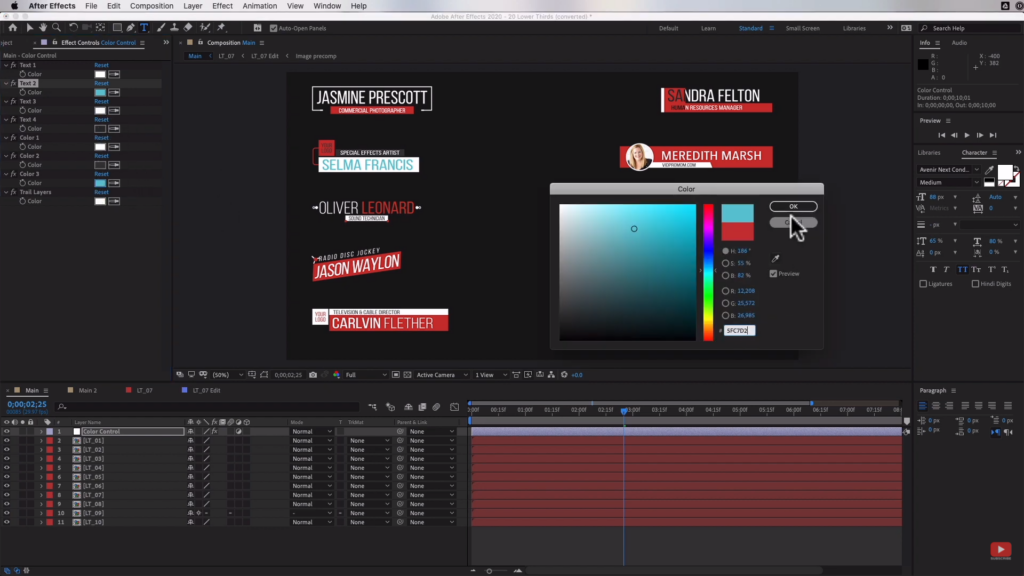Select the Pen tool

[x=131, y=28]
